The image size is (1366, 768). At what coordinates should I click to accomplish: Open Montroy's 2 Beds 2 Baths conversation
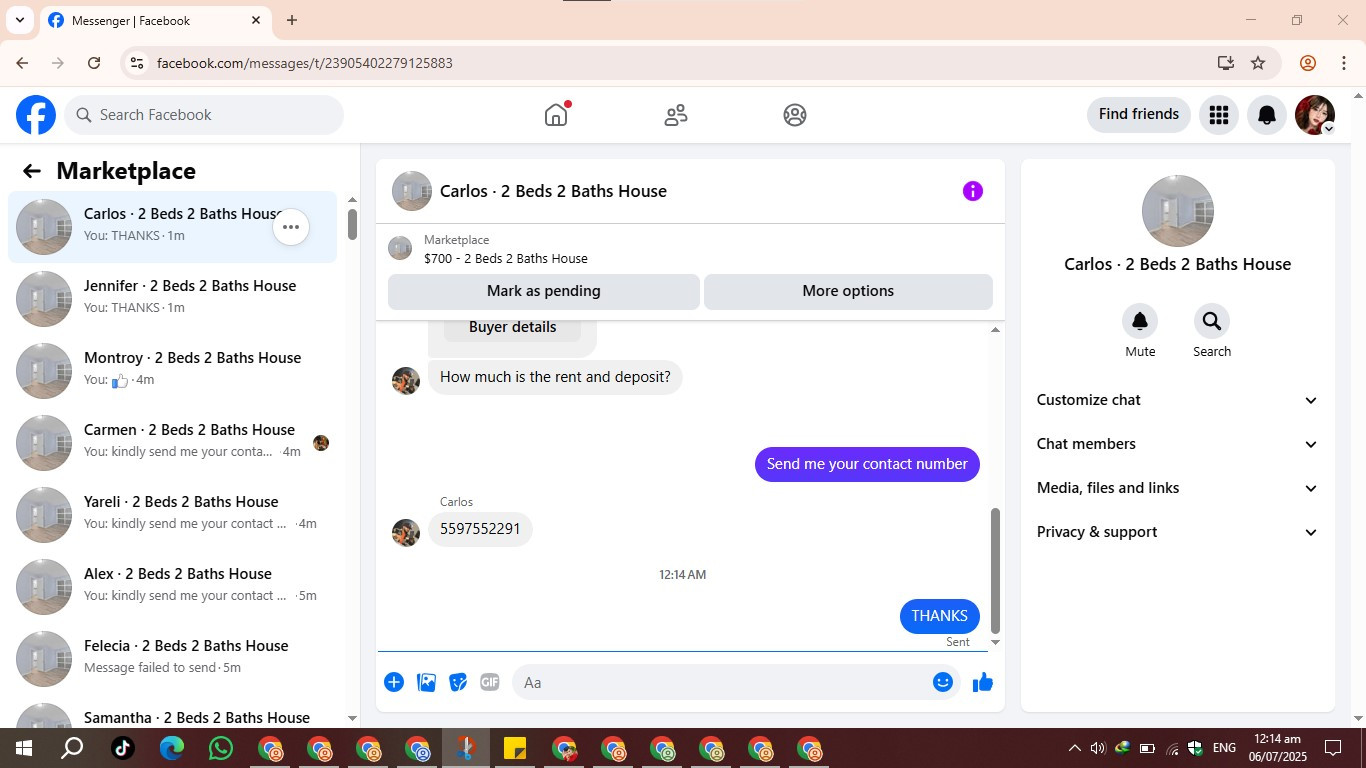click(x=172, y=371)
